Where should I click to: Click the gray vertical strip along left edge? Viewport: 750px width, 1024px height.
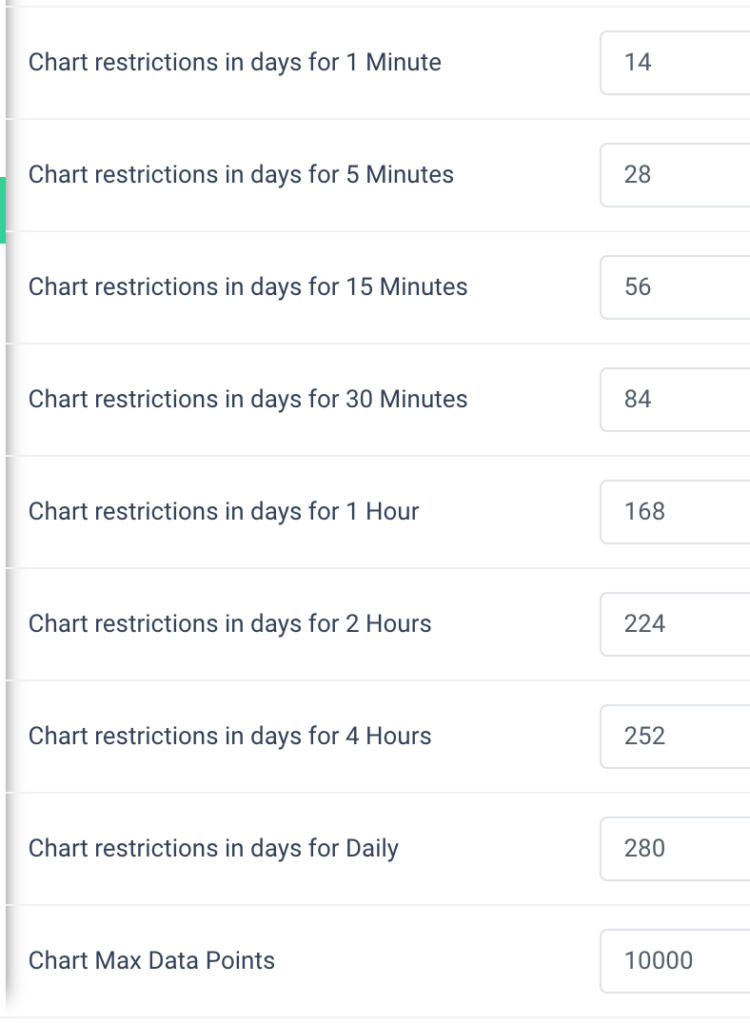tap(5, 600)
